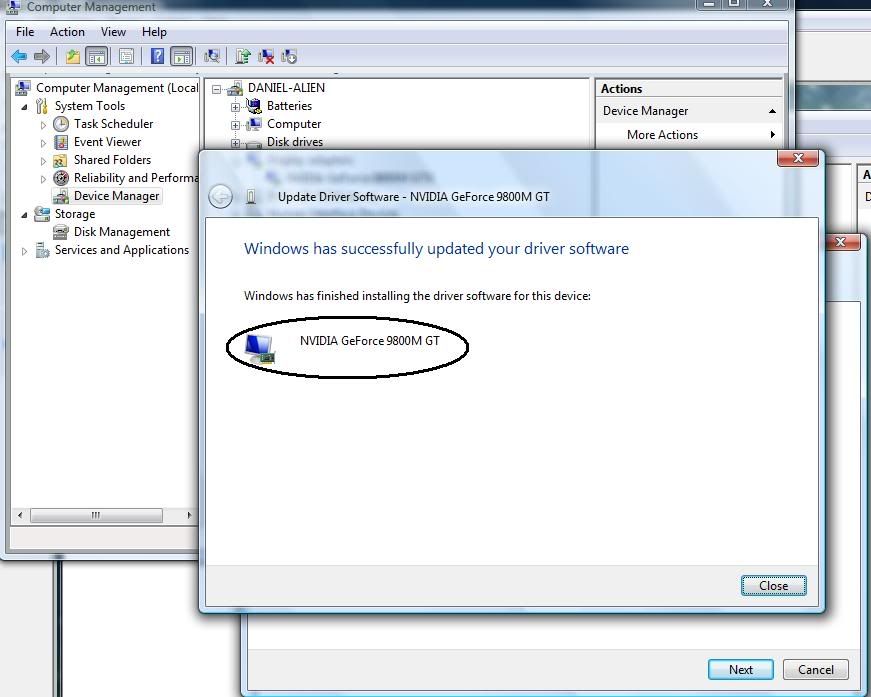Screen dimensions: 871x697
Task: Click Update Driver Software toolbar icon
Action: click(243, 56)
